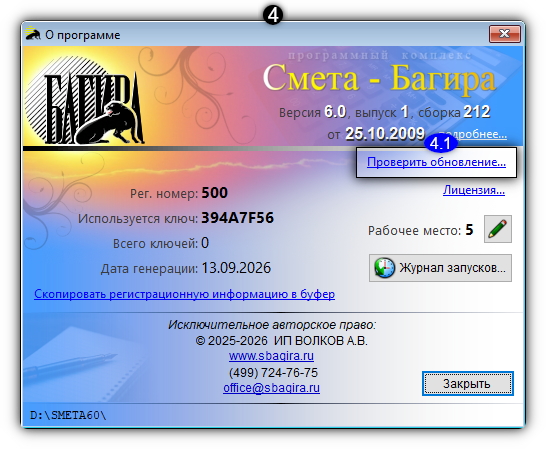Visit the www.sbagira.ru website link
The height and width of the screenshot is (449, 546).
point(271,356)
